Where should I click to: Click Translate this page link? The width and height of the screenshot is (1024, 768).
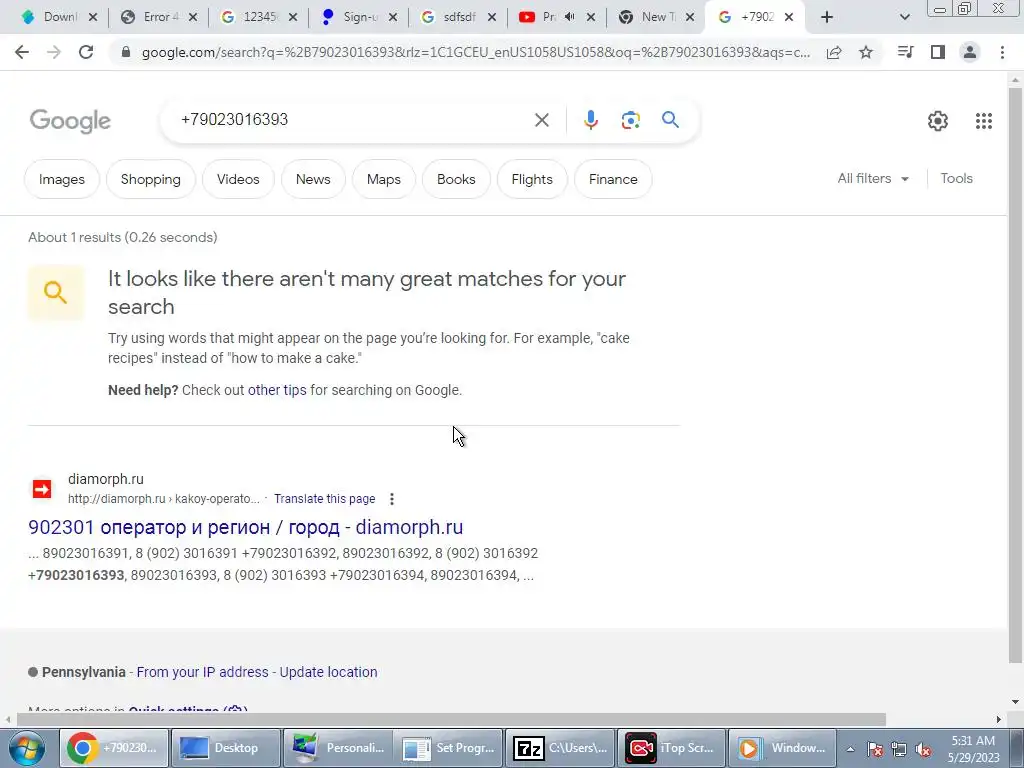[x=325, y=499]
